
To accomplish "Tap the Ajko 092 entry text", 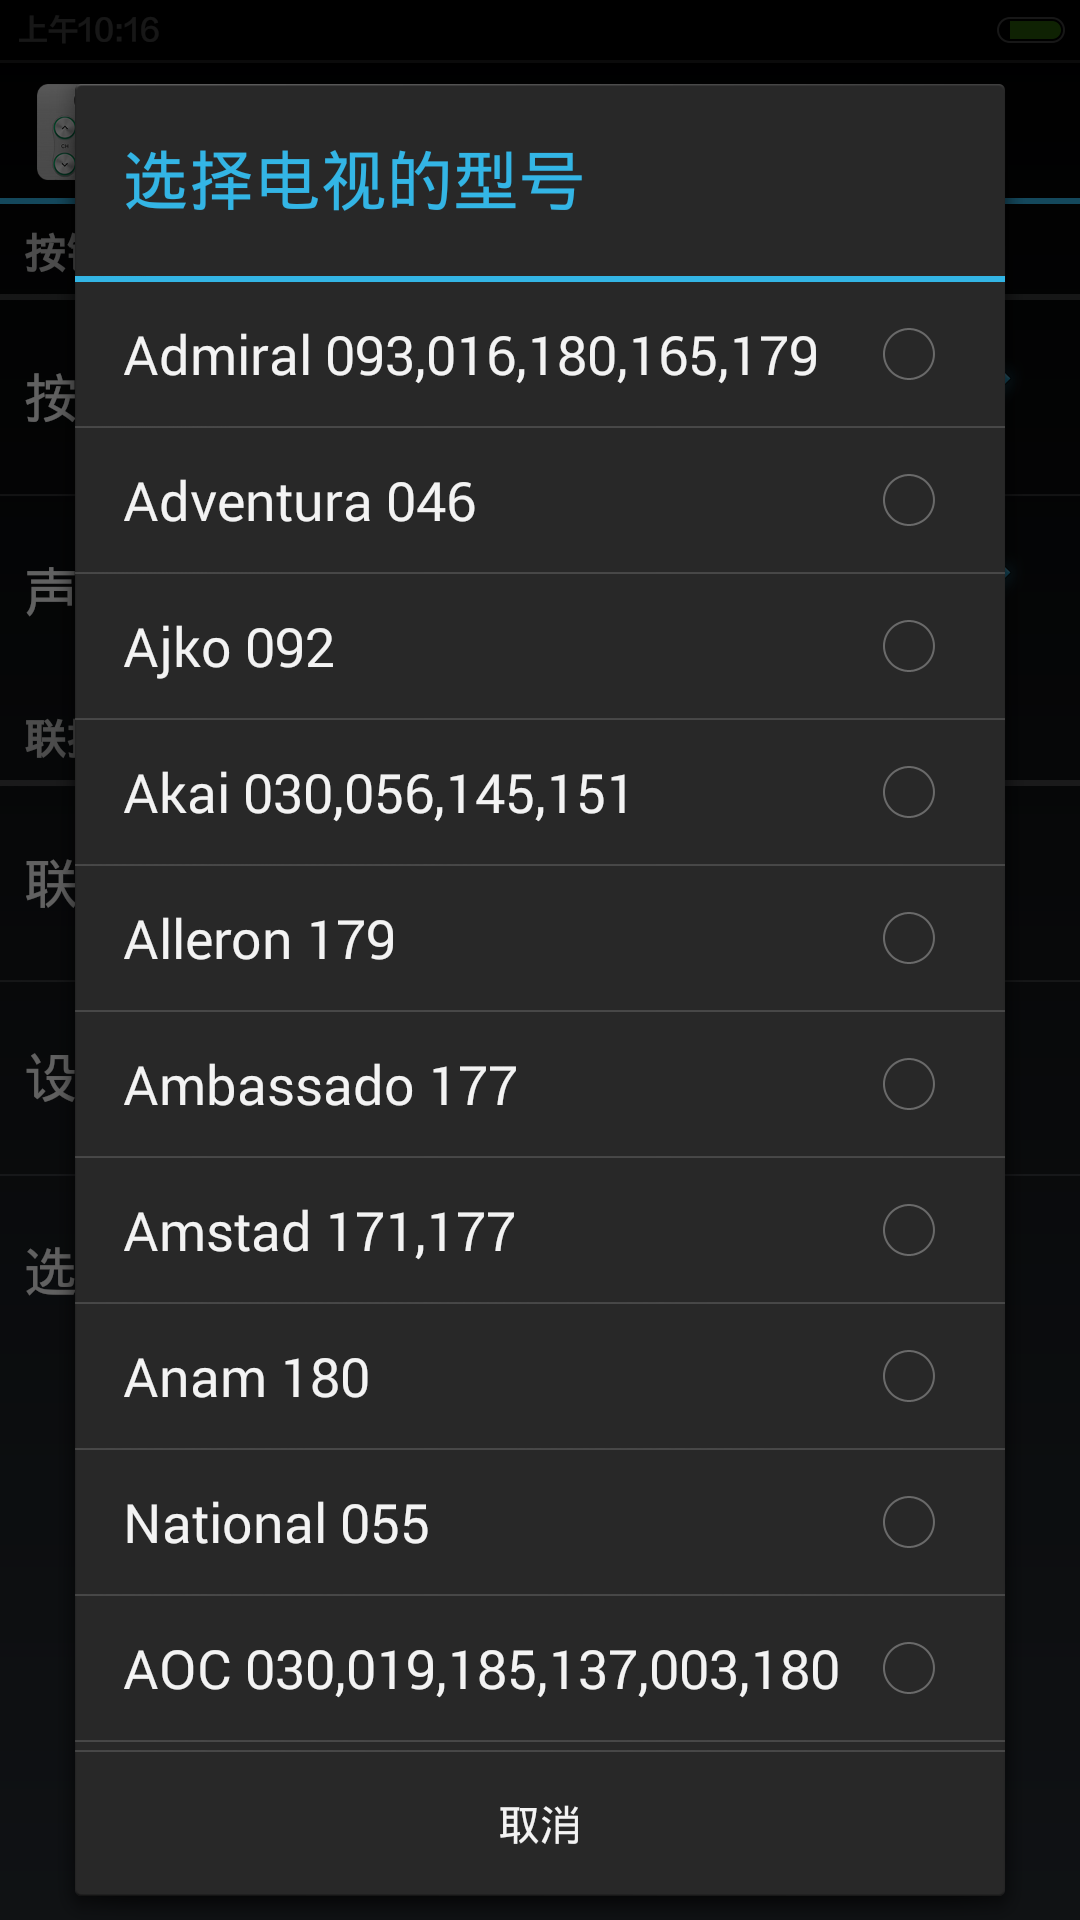I will tap(229, 651).
